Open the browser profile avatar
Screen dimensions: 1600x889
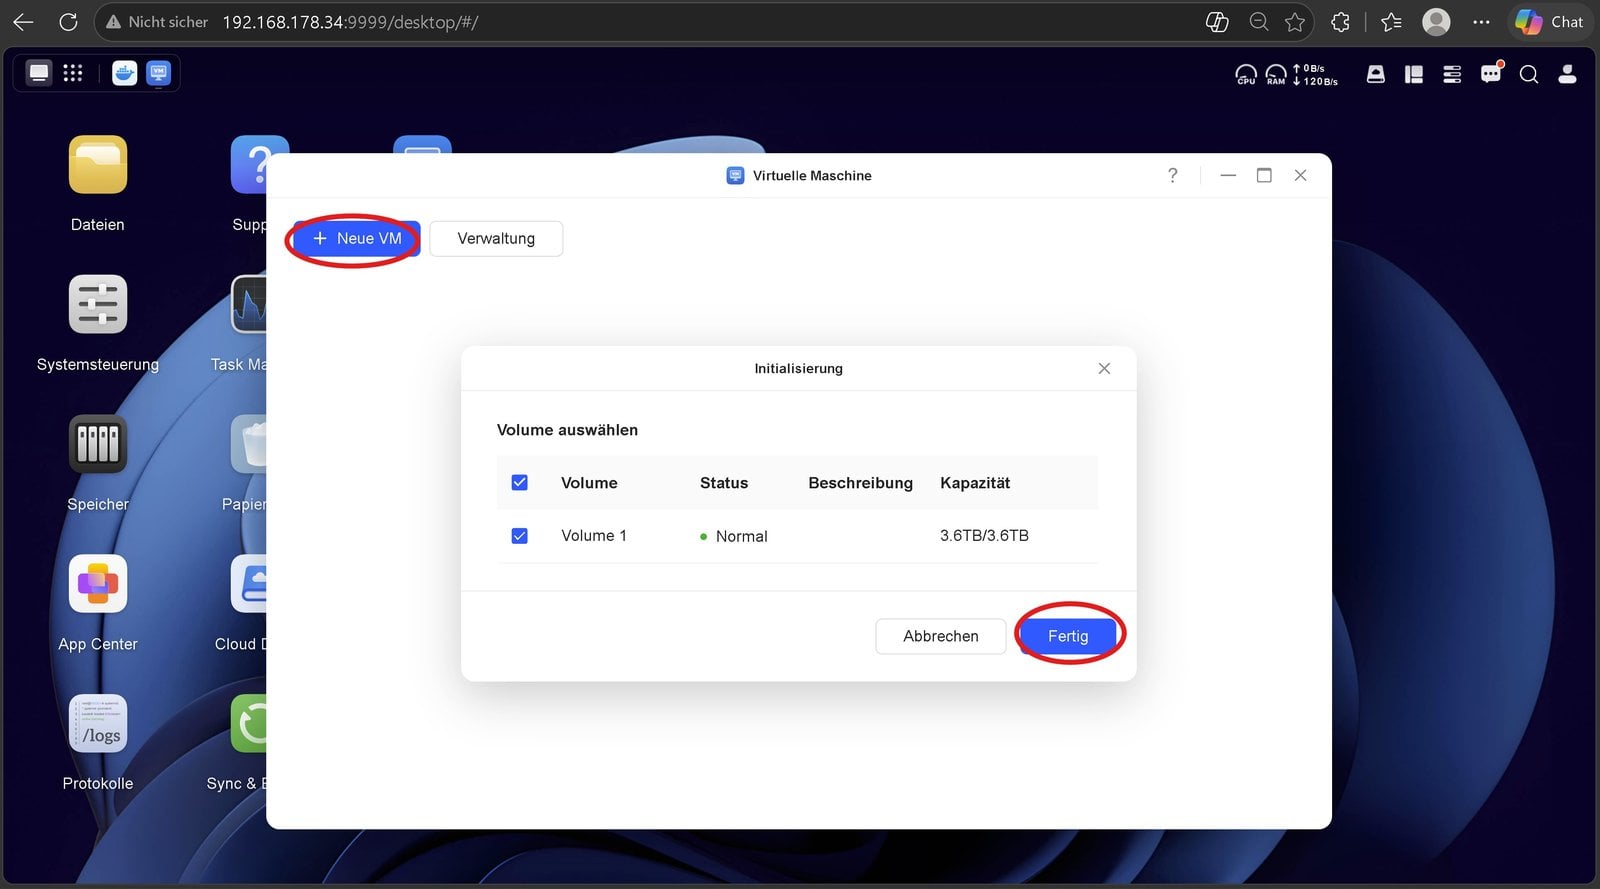pyautogui.click(x=1436, y=21)
